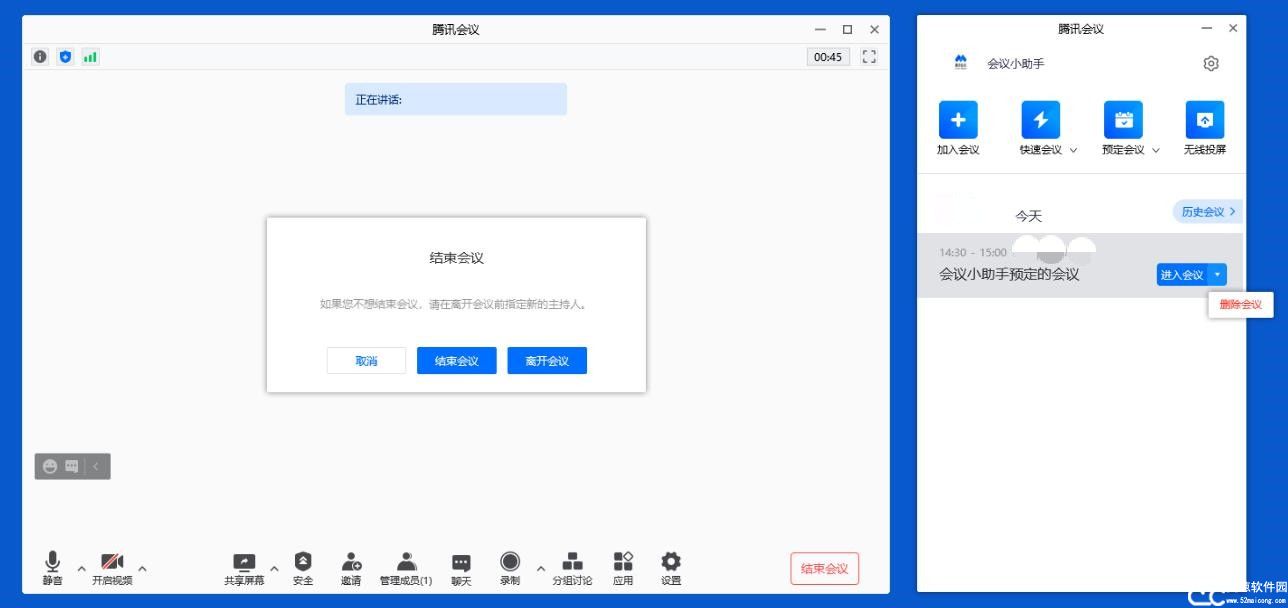Image resolution: width=1288 pixels, height=608 pixels.
Task: Click the 会议小助手 user name
Action: pyautogui.click(x=1016, y=63)
